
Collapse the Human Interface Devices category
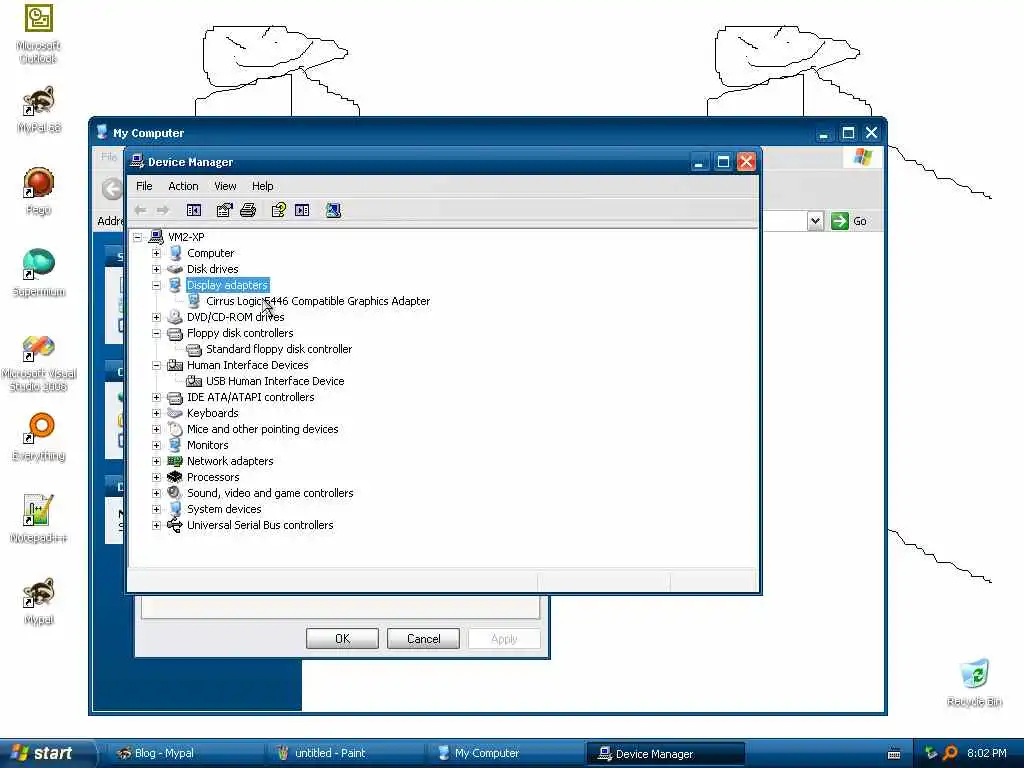(157, 365)
